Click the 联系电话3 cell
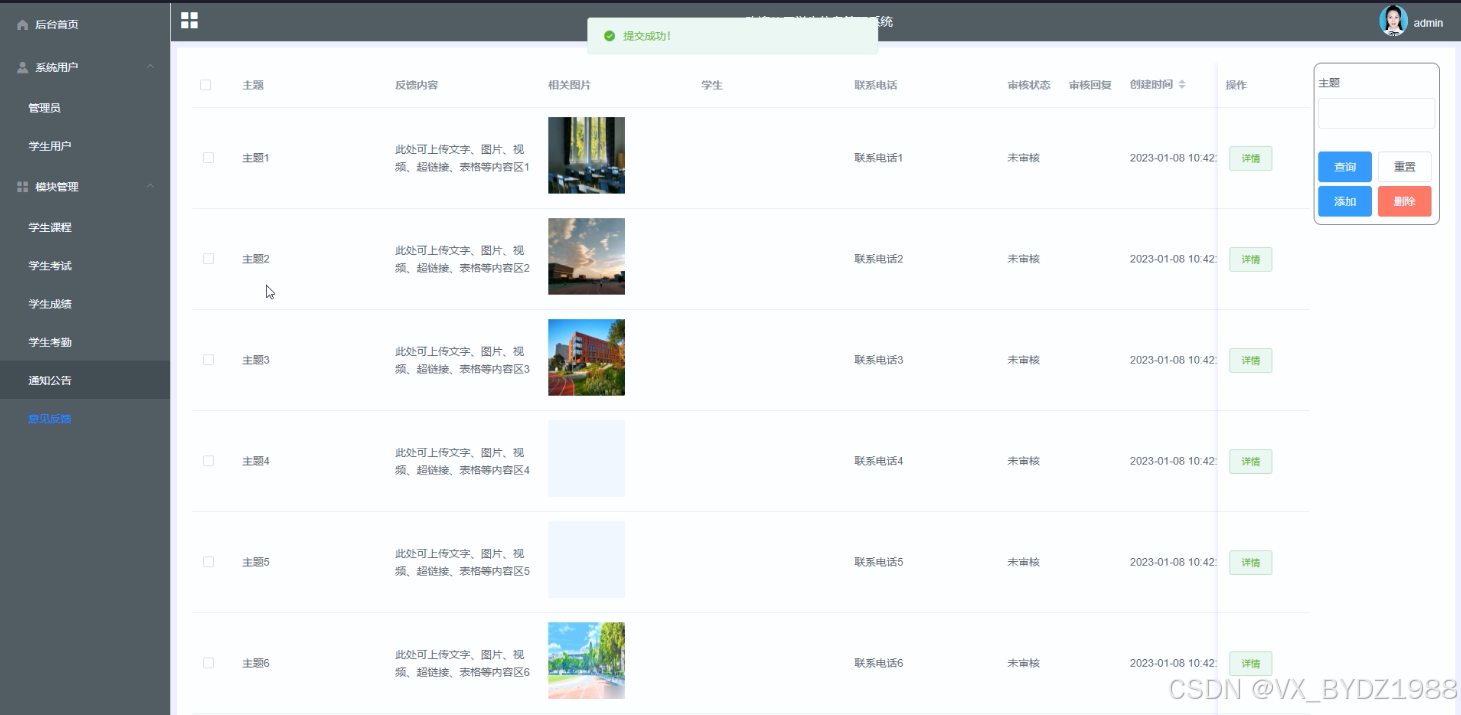 (x=878, y=360)
